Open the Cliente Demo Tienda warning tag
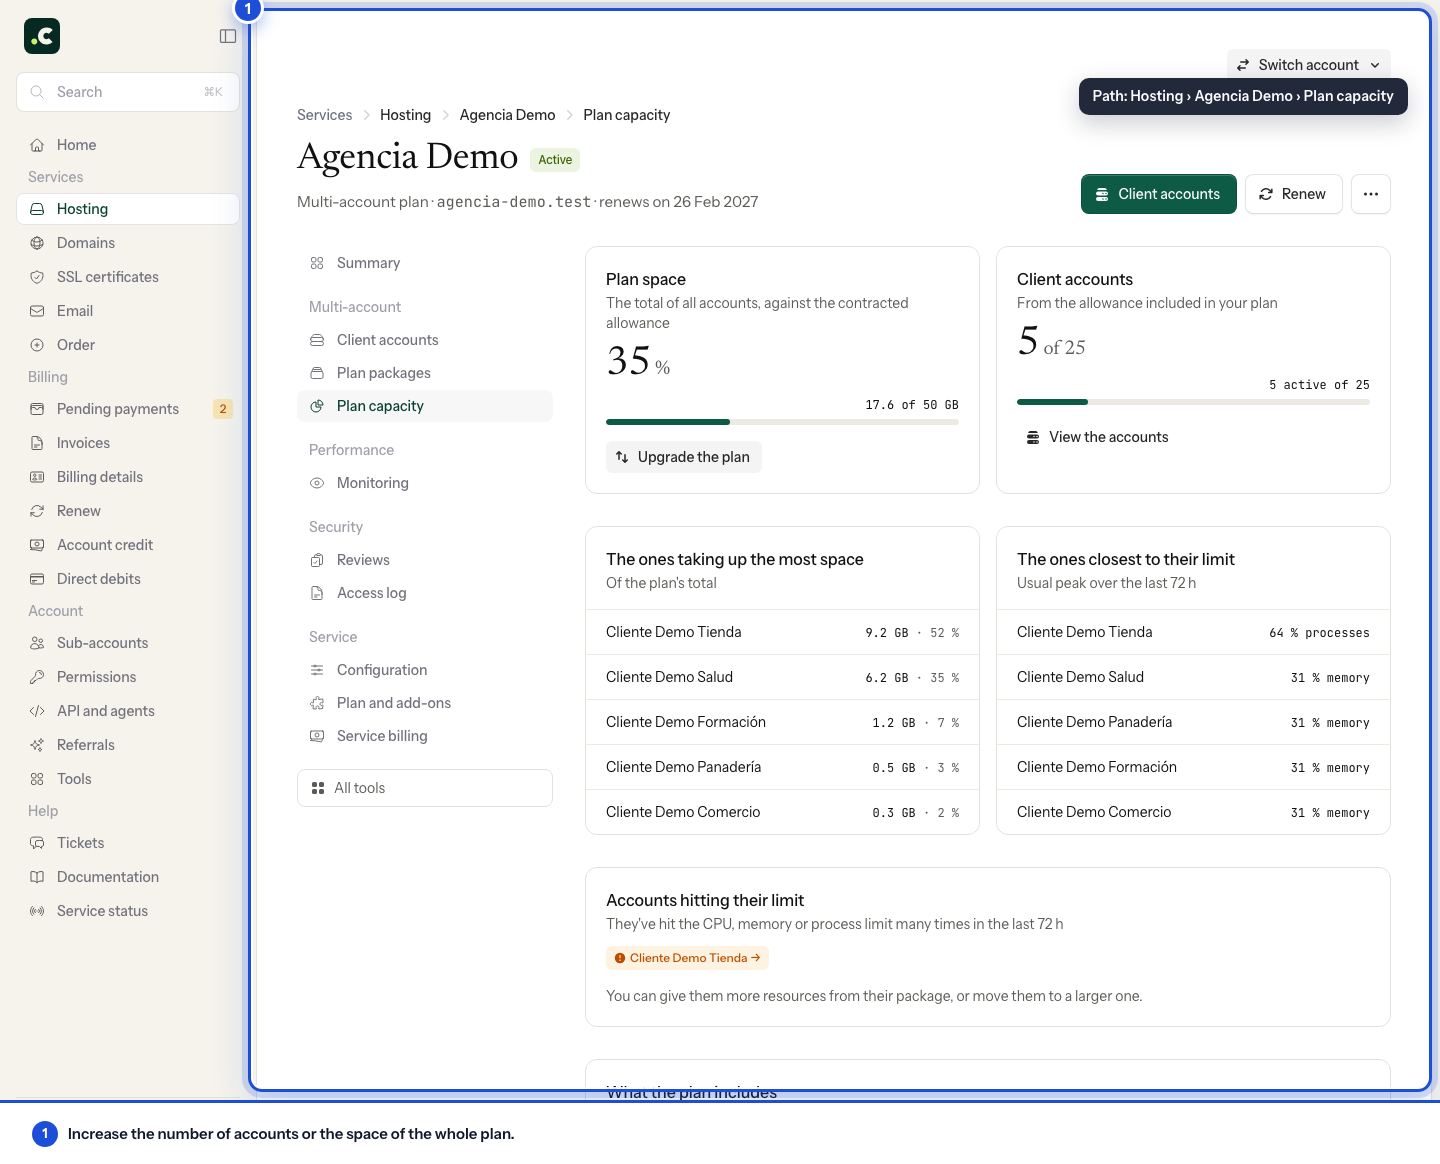Screen dimensions: 1440x1164 687,958
